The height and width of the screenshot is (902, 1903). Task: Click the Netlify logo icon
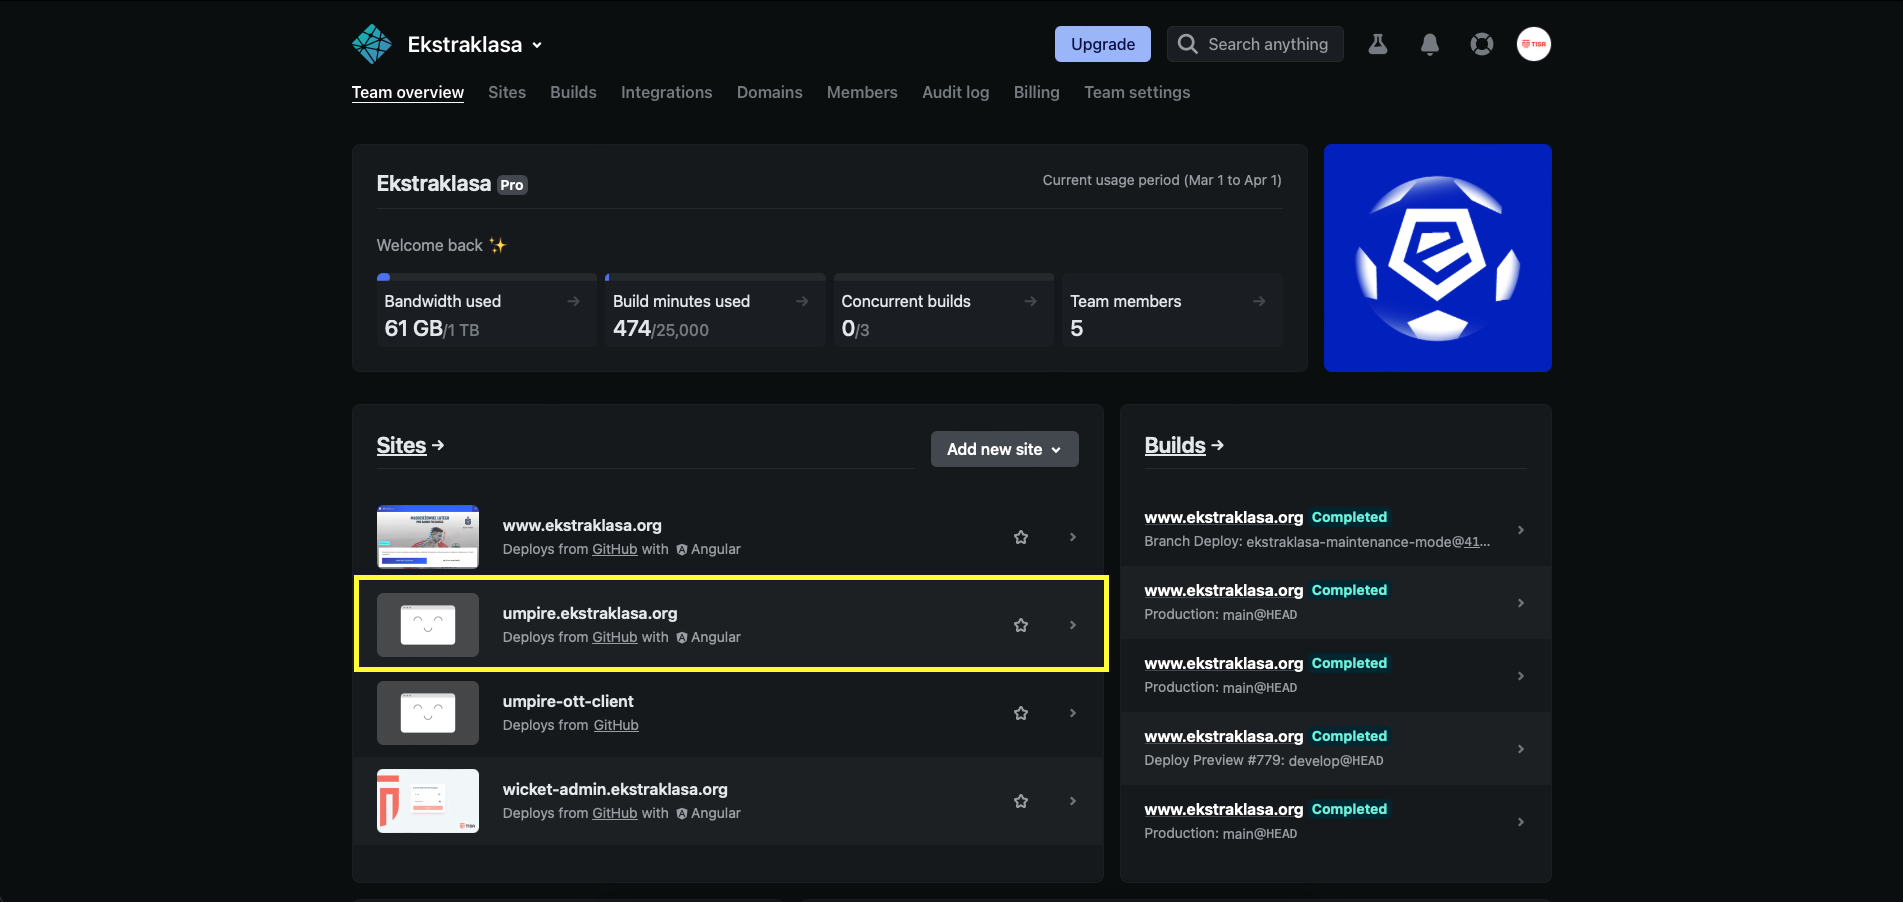click(x=372, y=44)
